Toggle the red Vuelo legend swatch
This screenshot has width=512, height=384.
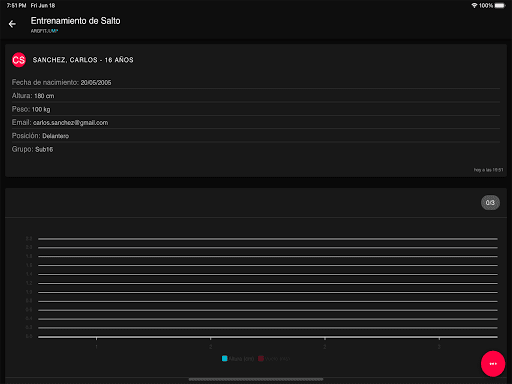261,359
